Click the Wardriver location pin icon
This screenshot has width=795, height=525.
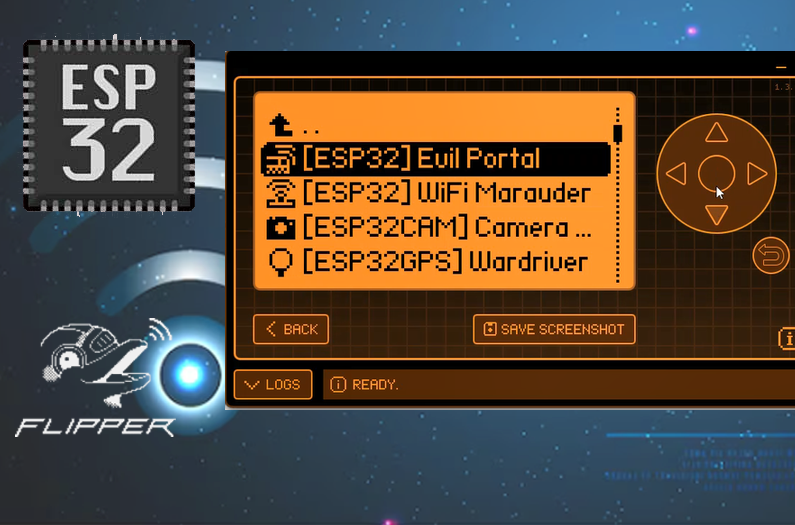tap(280, 262)
